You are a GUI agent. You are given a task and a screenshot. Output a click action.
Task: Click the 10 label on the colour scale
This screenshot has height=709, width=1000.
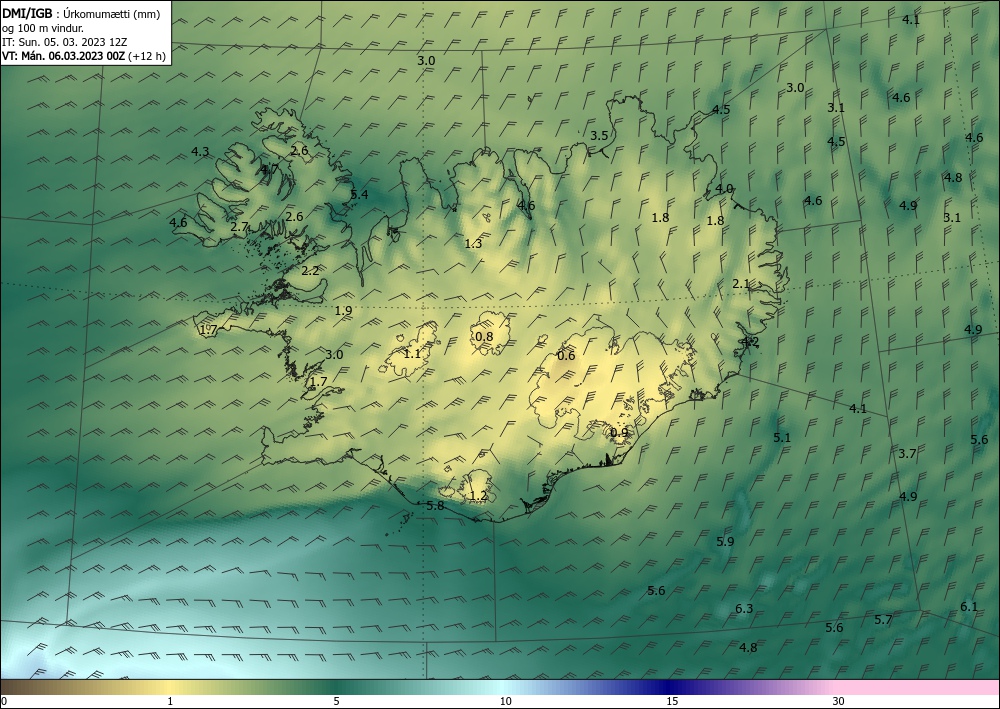[x=506, y=702]
